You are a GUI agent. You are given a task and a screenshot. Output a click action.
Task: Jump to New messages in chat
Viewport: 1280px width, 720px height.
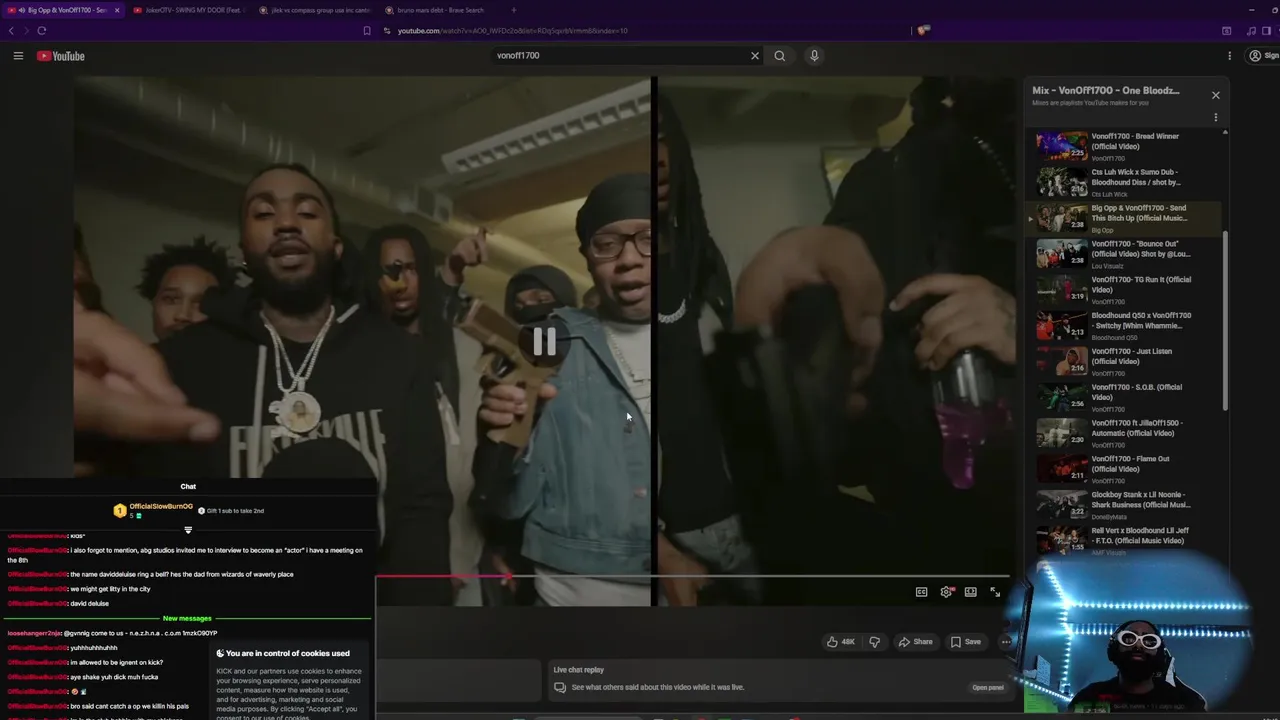pyautogui.click(x=187, y=619)
